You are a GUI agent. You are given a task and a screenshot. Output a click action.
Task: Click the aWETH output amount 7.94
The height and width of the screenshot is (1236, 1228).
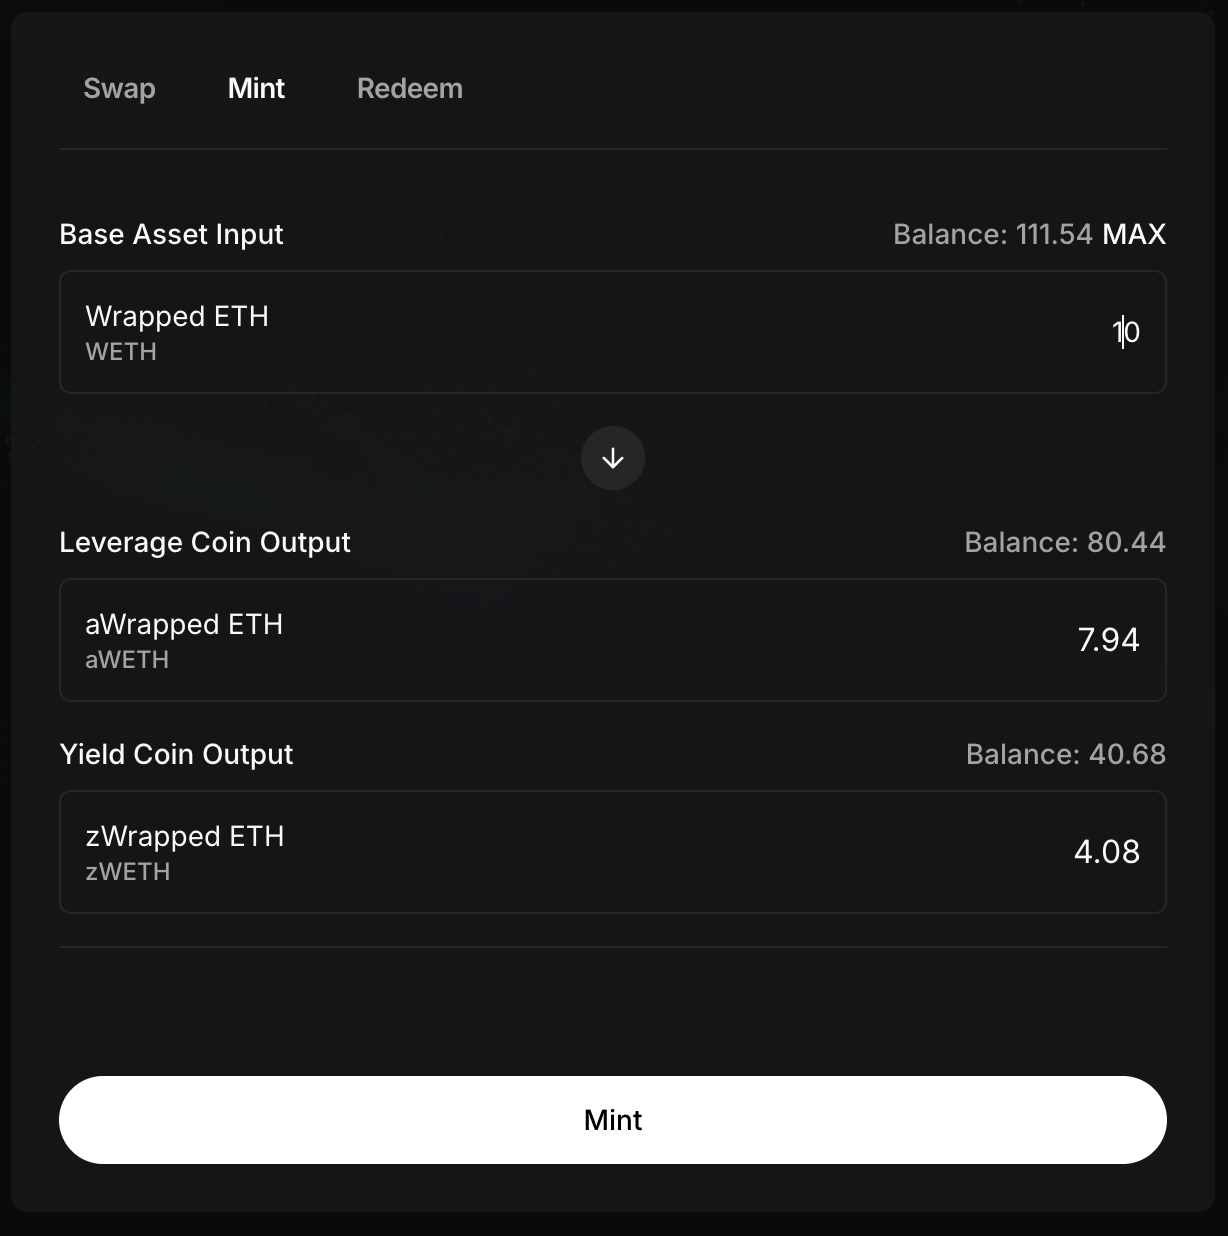[x=1108, y=640]
